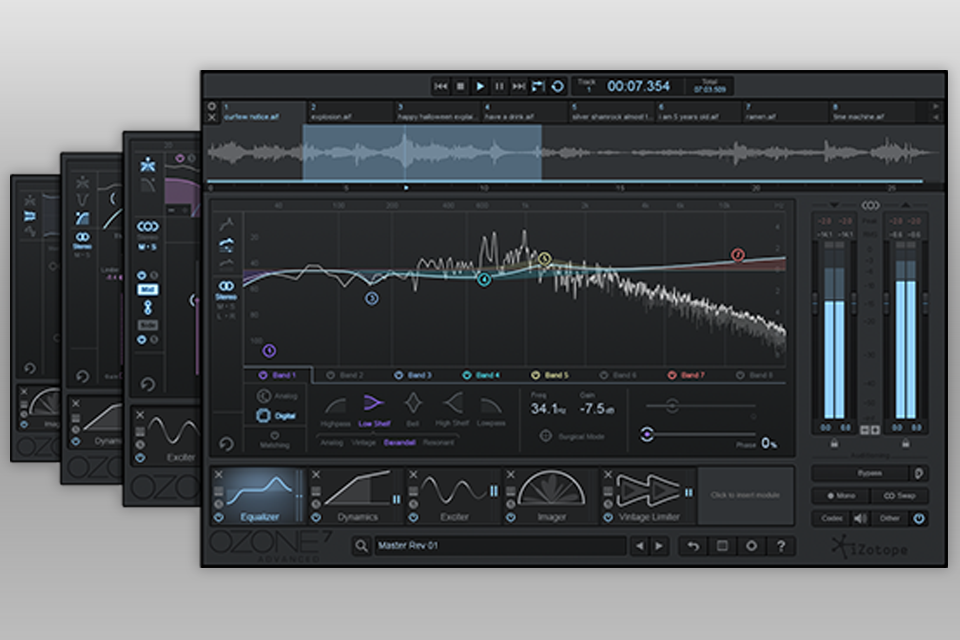Switch to the explosion.aif track tab
This screenshot has height=640, width=960.
tap(351, 112)
